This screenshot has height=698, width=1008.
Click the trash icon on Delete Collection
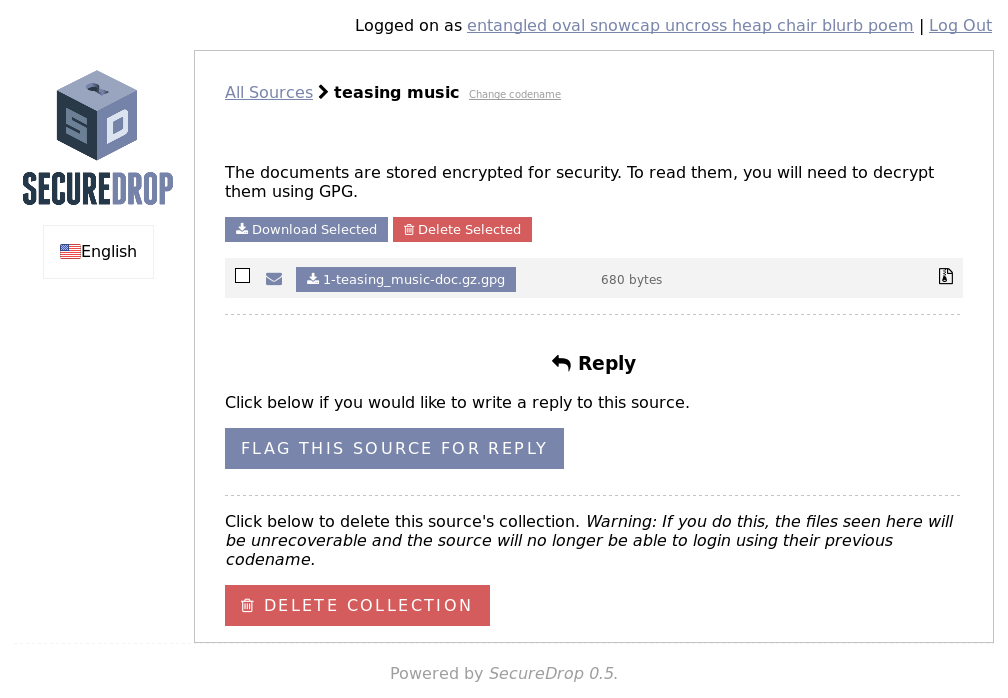[248, 605]
